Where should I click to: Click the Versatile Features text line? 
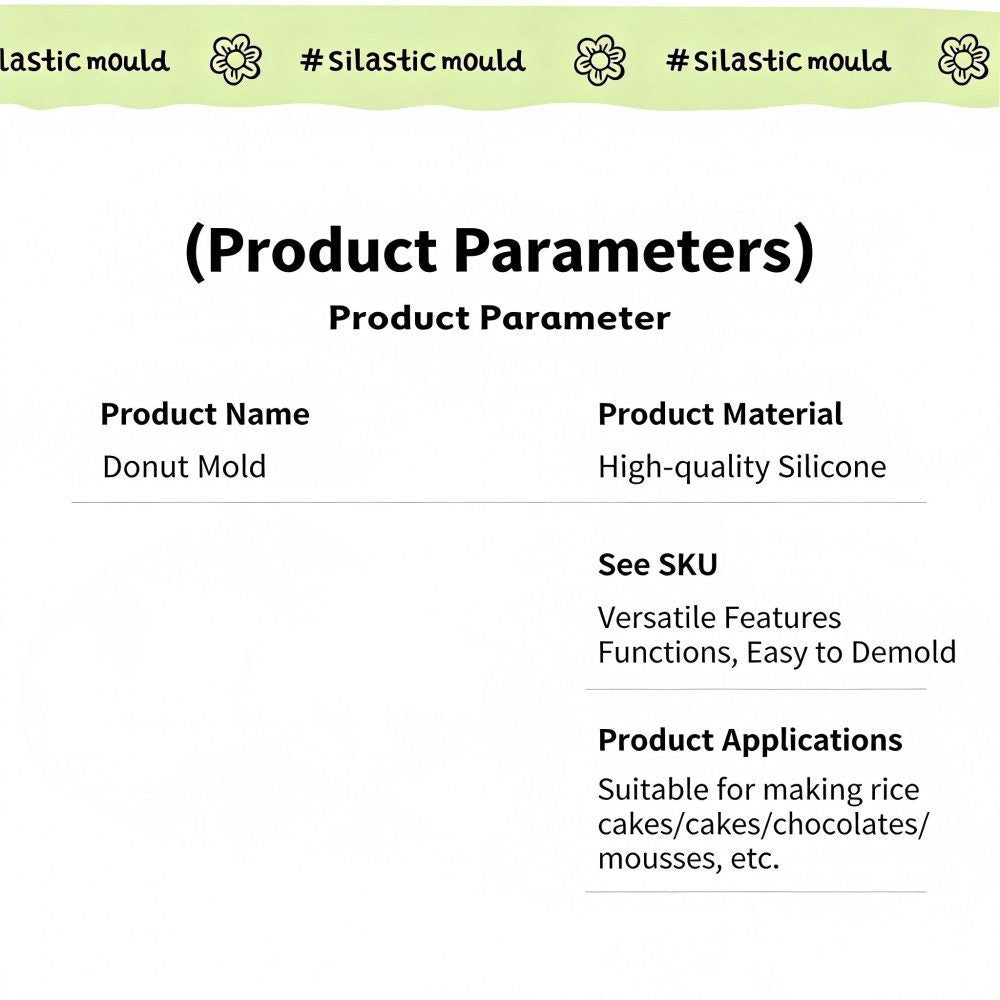click(x=719, y=618)
